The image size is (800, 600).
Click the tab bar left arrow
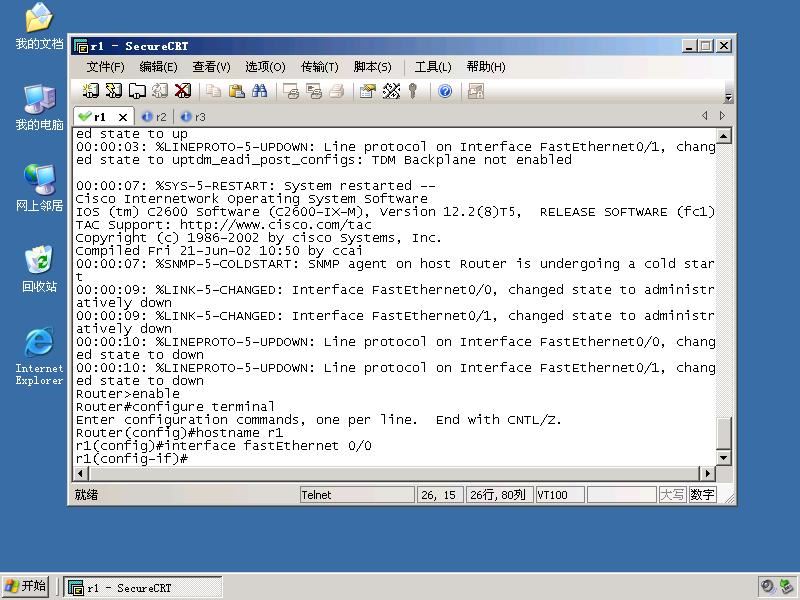705,116
